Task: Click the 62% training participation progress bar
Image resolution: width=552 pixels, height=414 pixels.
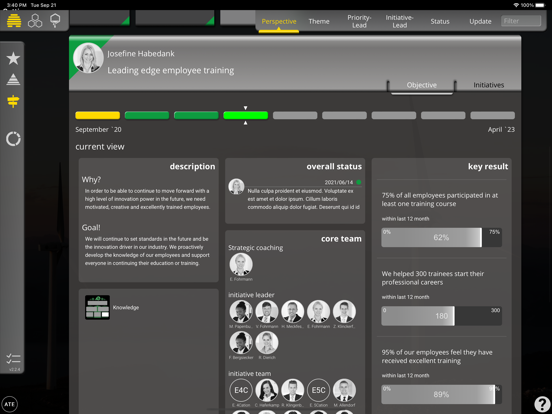Action: pos(441,237)
